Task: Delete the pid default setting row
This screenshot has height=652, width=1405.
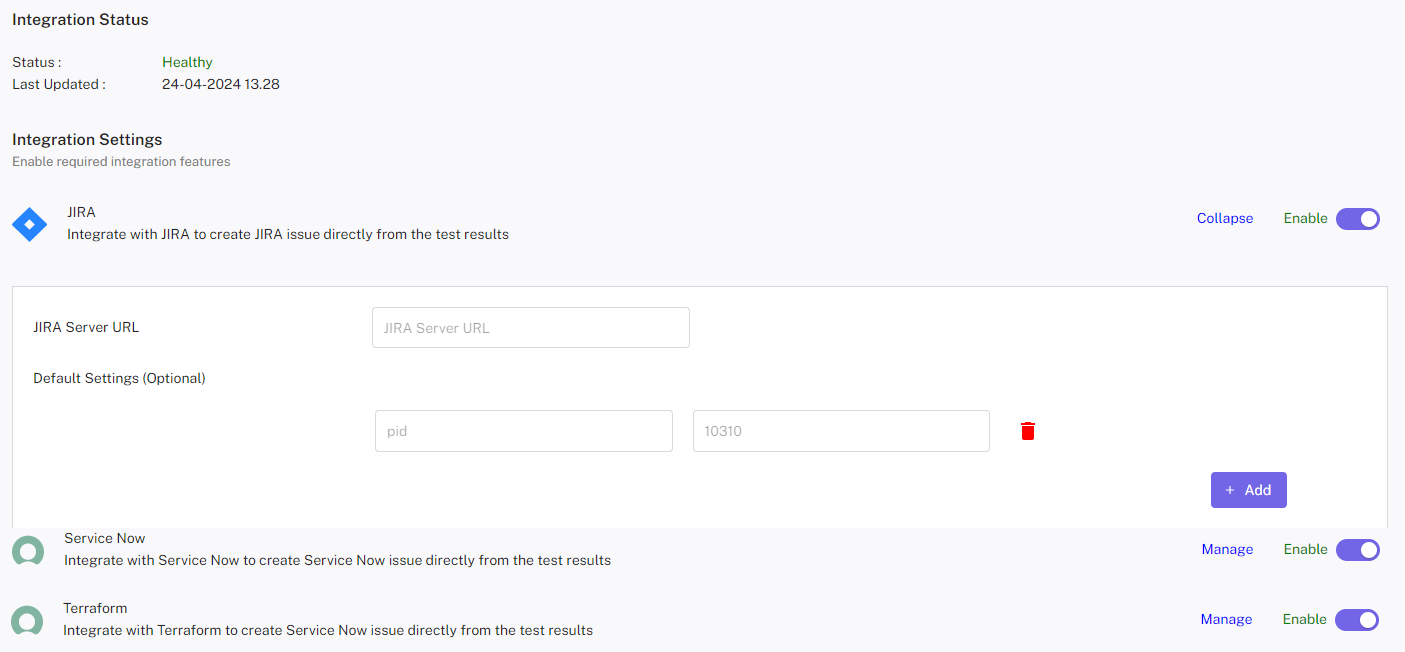Action: [x=1027, y=431]
